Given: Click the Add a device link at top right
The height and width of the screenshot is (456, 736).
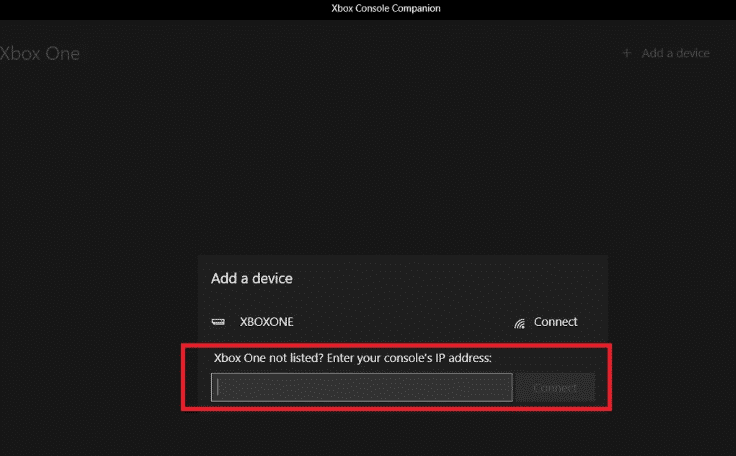Looking at the screenshot, I should click(675, 53).
